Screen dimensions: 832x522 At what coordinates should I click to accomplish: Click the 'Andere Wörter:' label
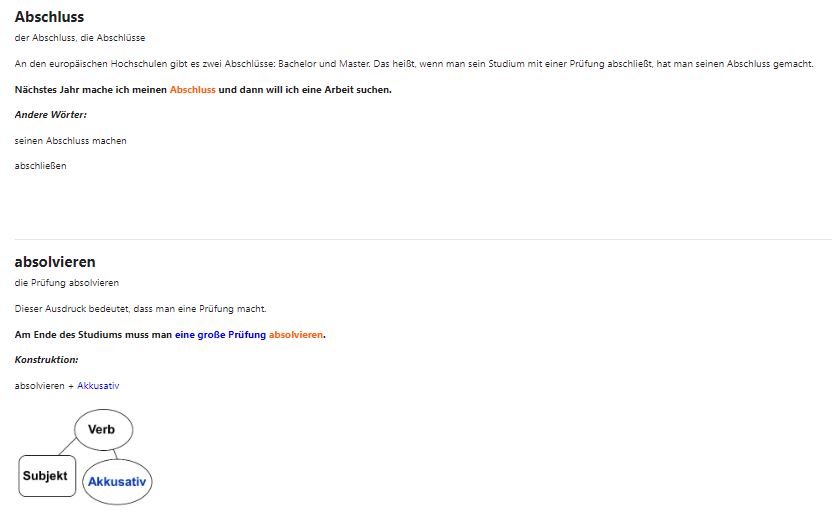click(50, 115)
